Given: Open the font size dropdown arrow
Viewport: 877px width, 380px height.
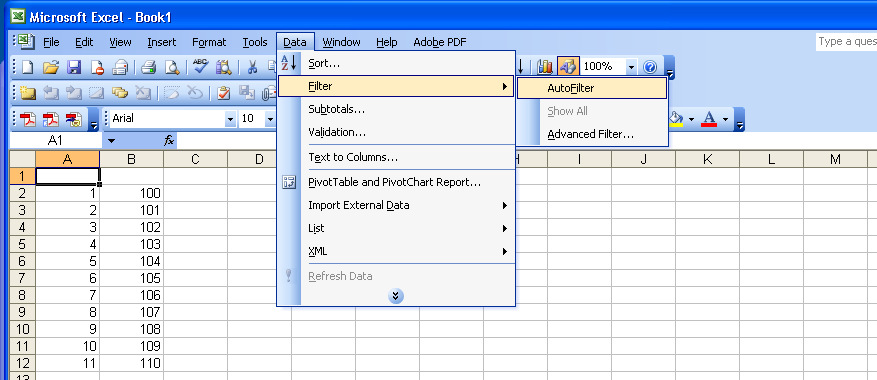Looking at the screenshot, I should coord(270,119).
